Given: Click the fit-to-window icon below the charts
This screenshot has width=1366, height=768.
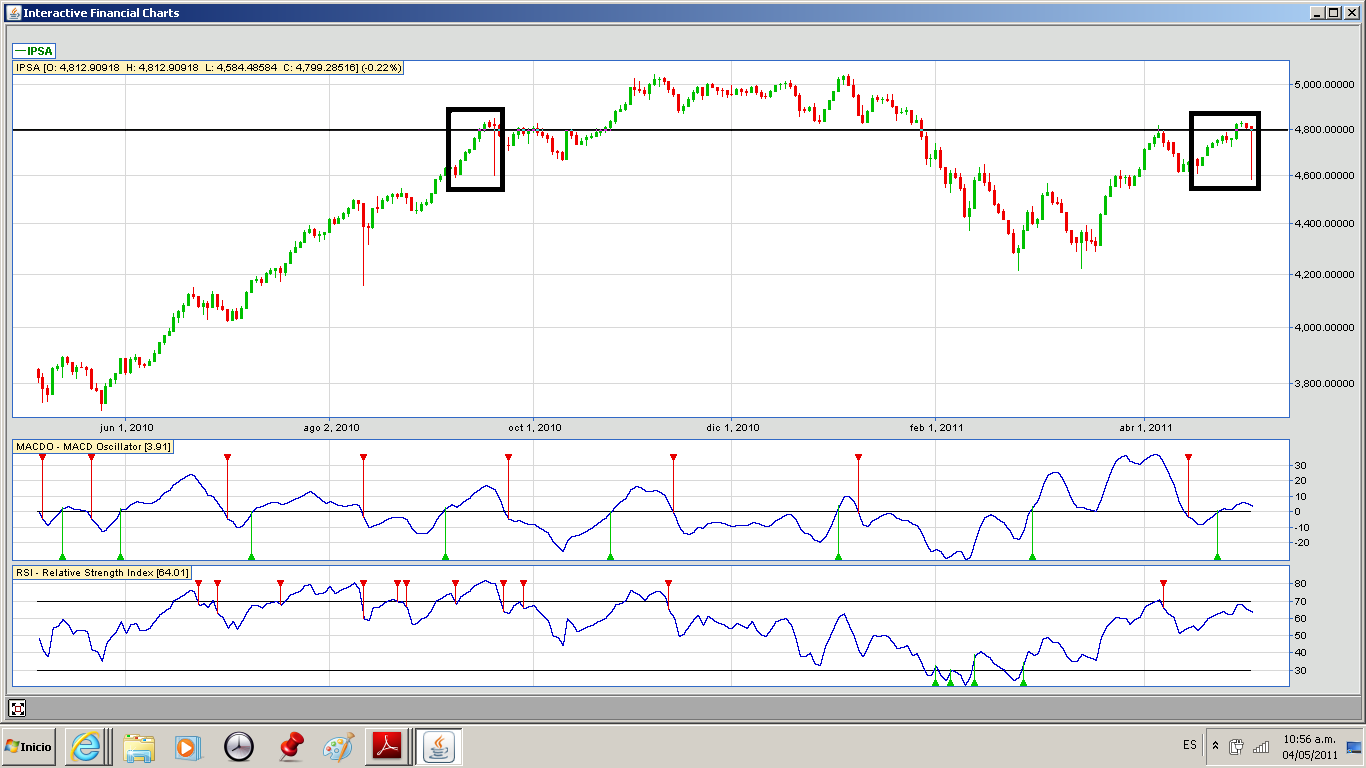Looking at the screenshot, I should 18,709.
